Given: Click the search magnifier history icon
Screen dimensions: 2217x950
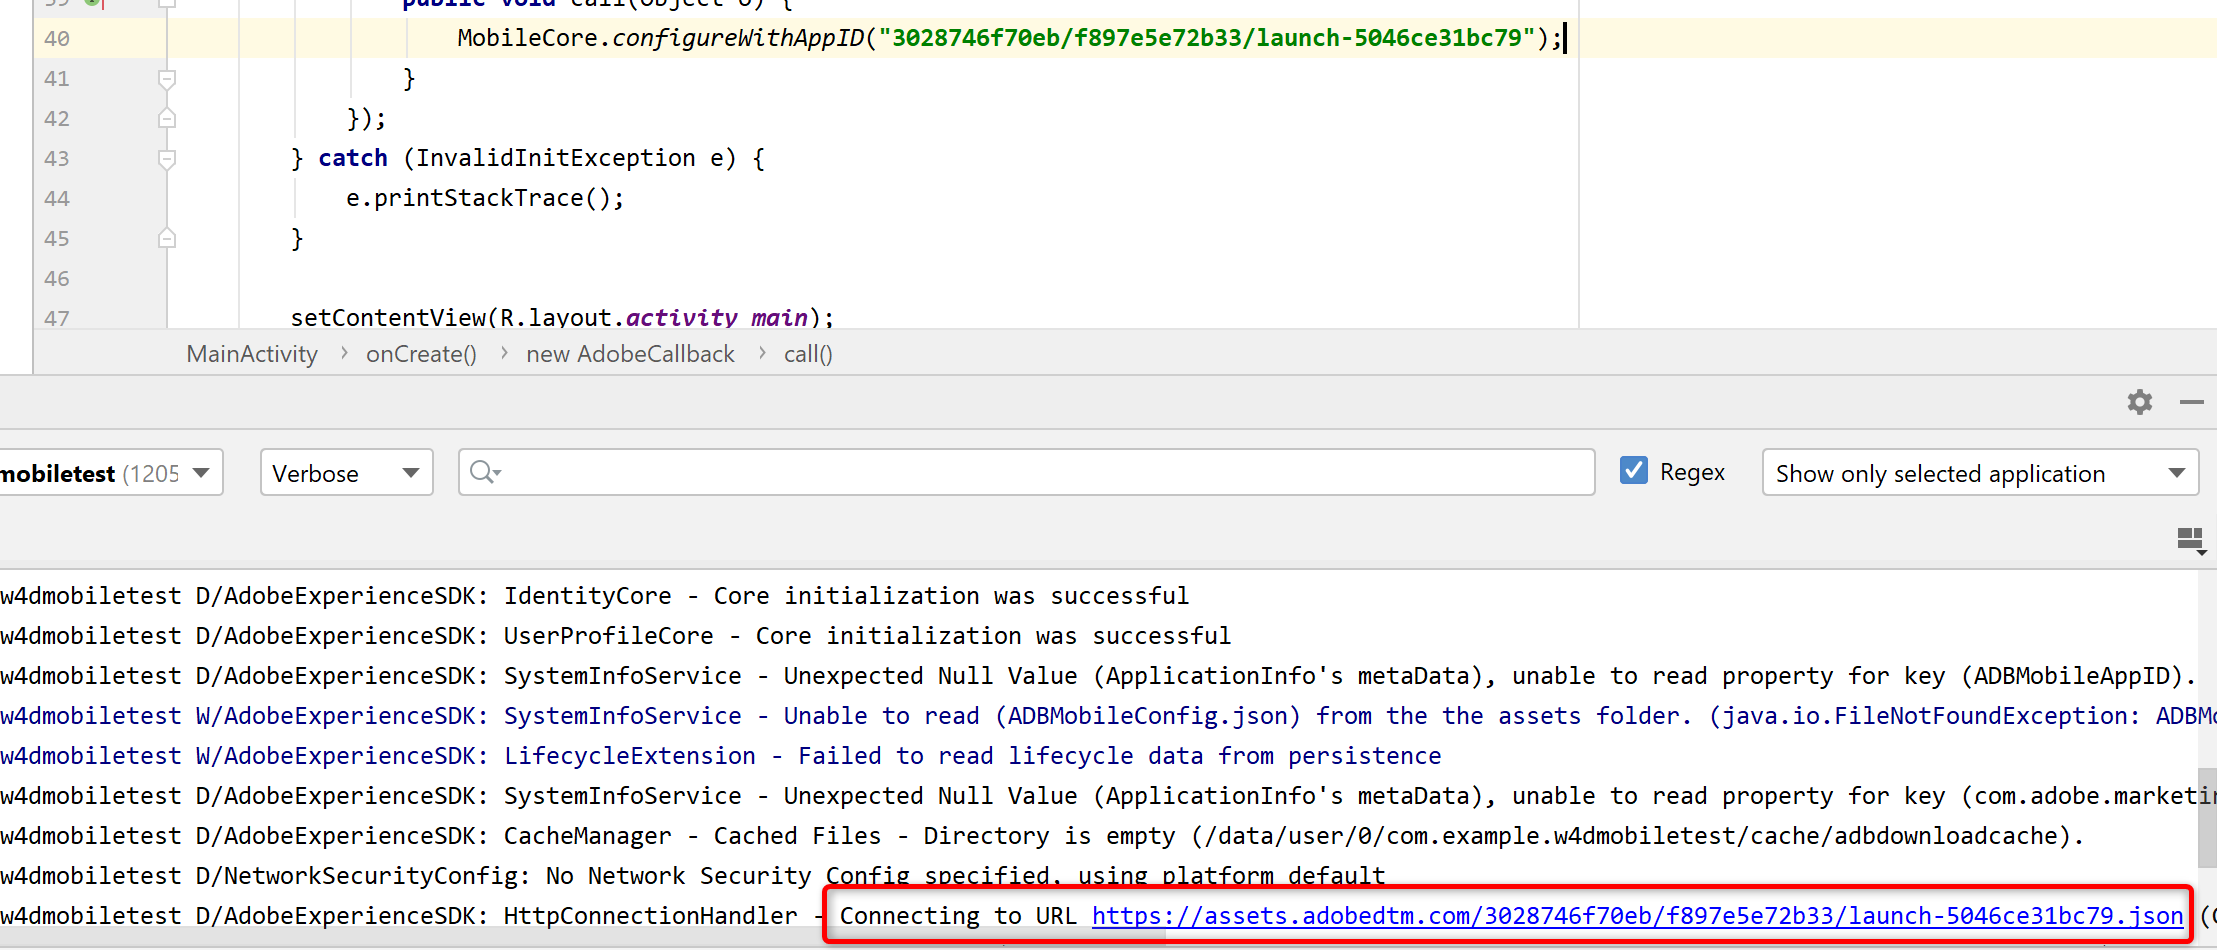Looking at the screenshot, I should click(485, 473).
